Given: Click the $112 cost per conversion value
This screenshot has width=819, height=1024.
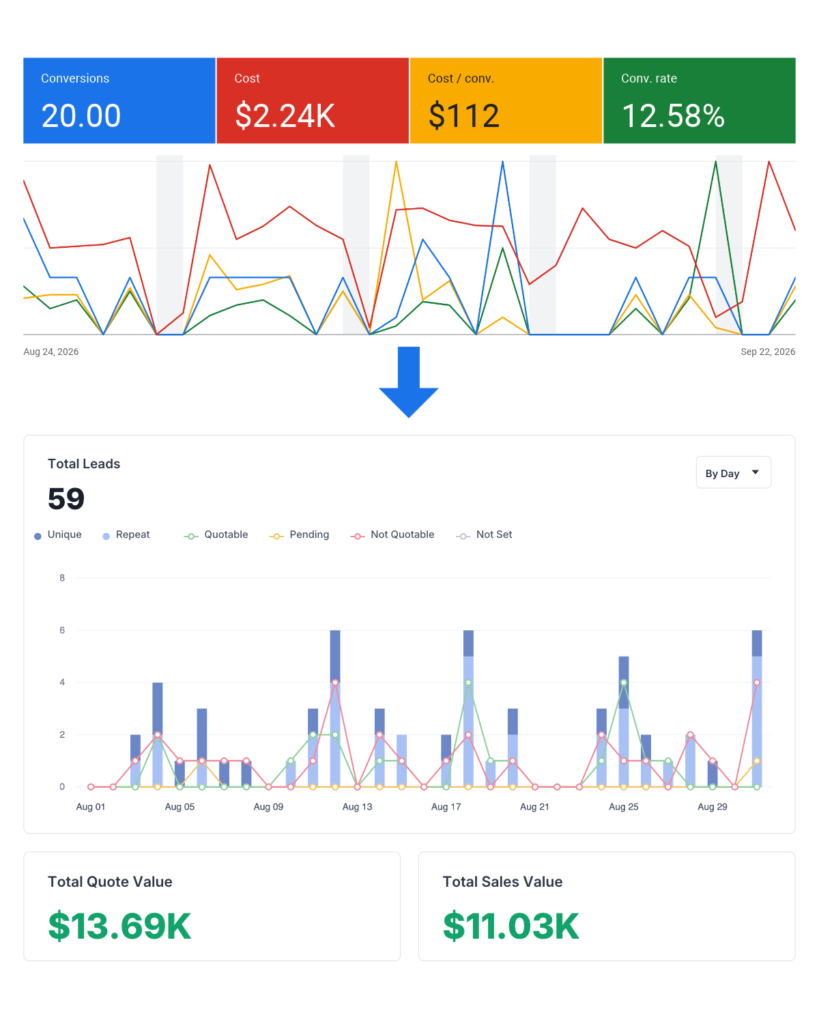Looking at the screenshot, I should (x=464, y=116).
